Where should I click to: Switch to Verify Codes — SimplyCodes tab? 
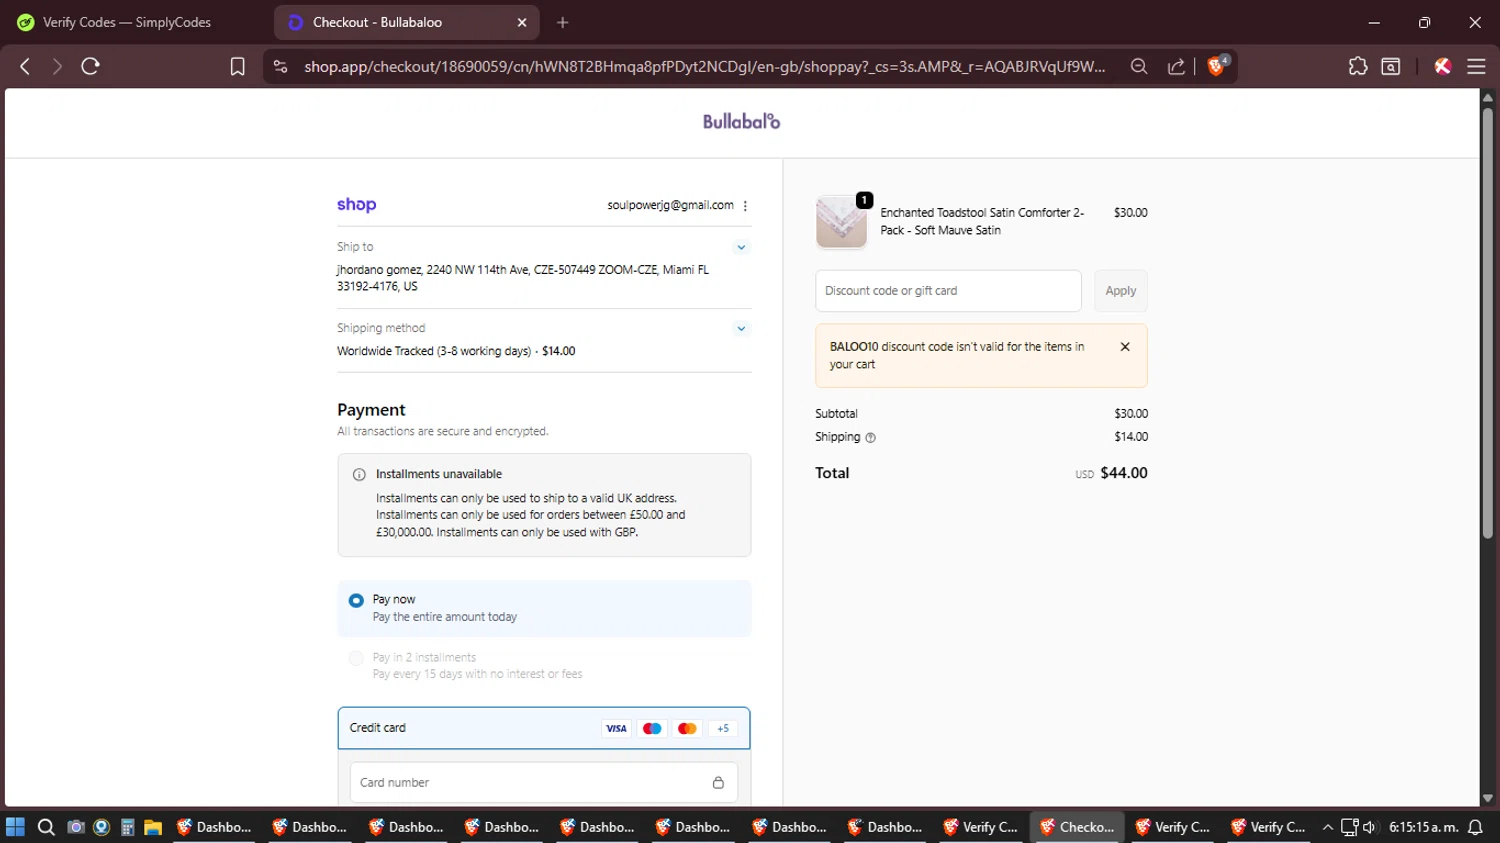pos(128,22)
